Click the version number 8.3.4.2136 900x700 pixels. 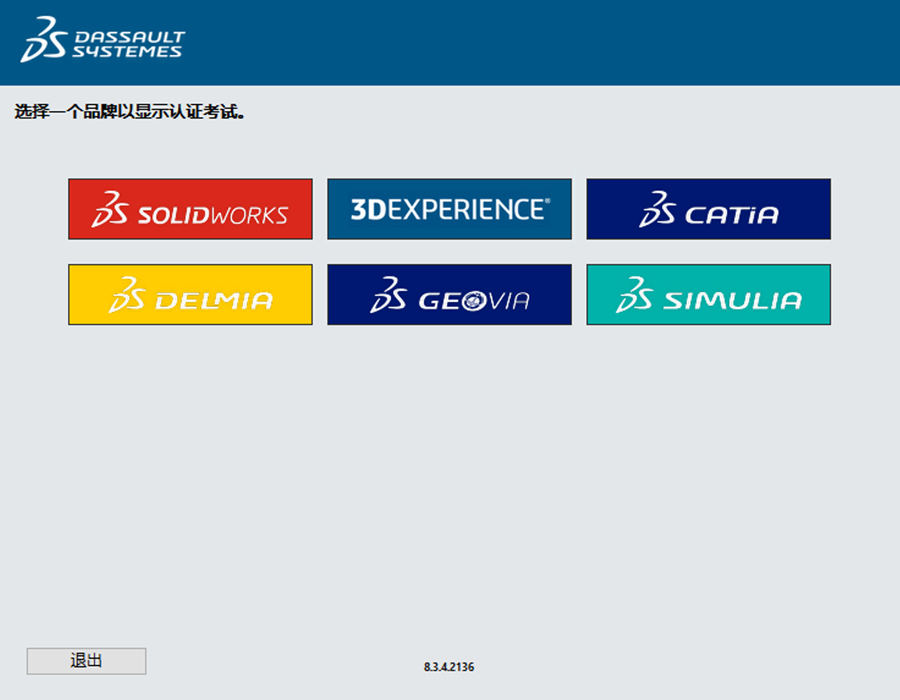(449, 667)
